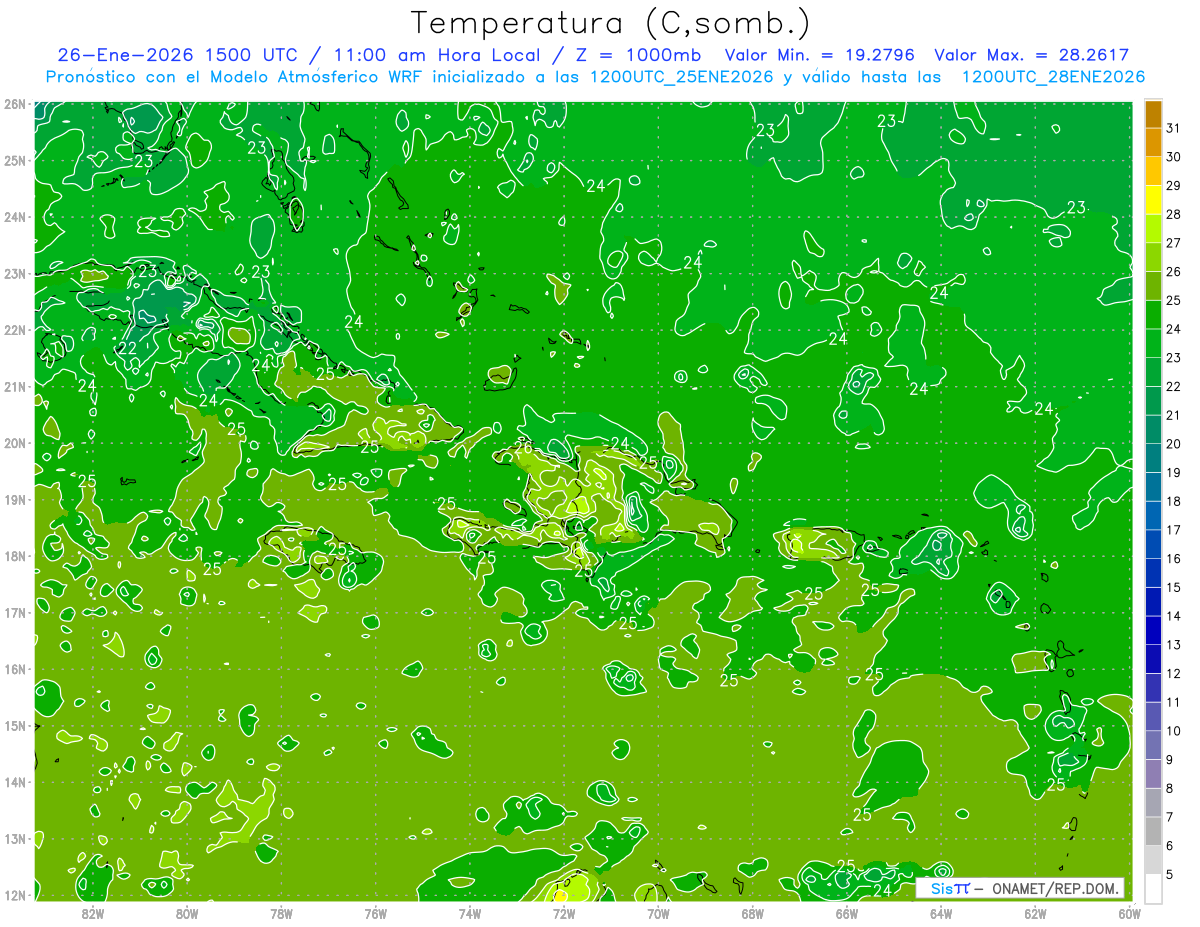The width and height of the screenshot is (1200, 927).
Task: Click the '13N' latitude axis label
Action: [x=15, y=838]
